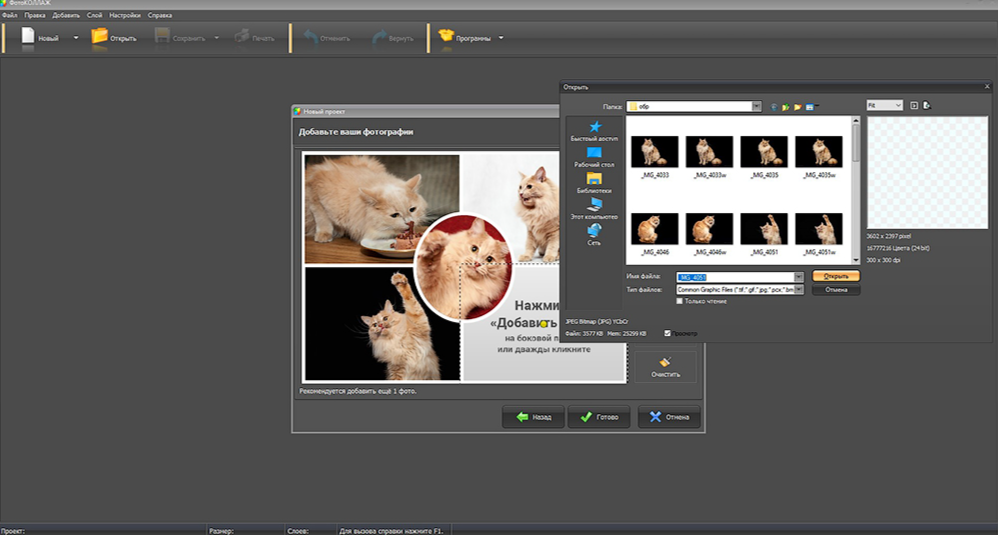Image resolution: width=999 pixels, height=535 pixels.
Task: Click the Отменить (Undo) arrow icon
Action: pos(311,37)
